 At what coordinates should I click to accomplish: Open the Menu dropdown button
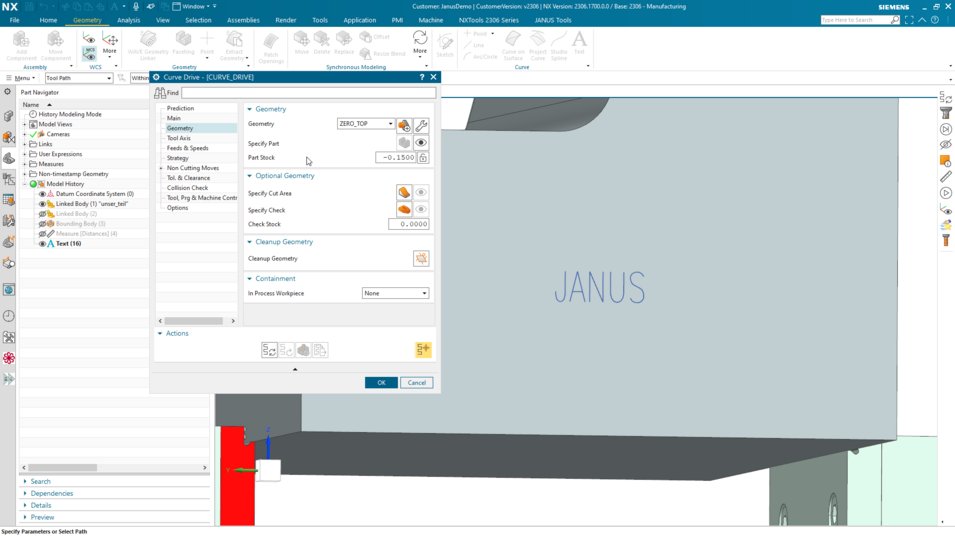point(21,78)
